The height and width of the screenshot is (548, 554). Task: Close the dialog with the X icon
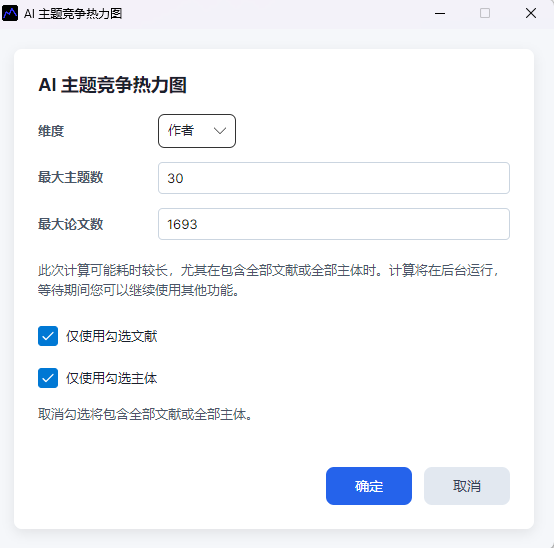coord(531,13)
